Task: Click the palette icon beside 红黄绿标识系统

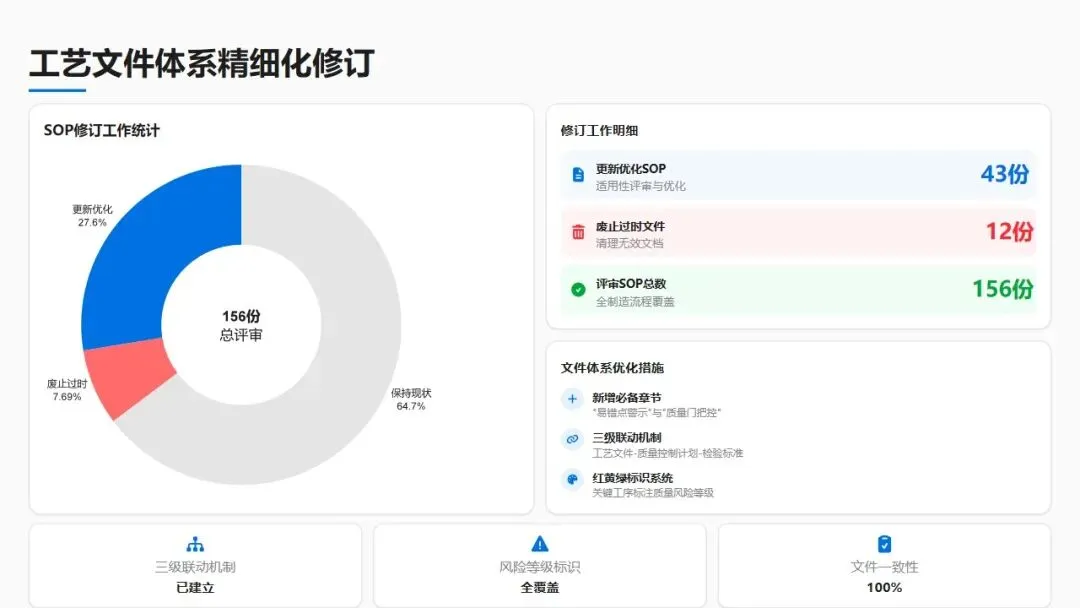Action: tap(572, 479)
